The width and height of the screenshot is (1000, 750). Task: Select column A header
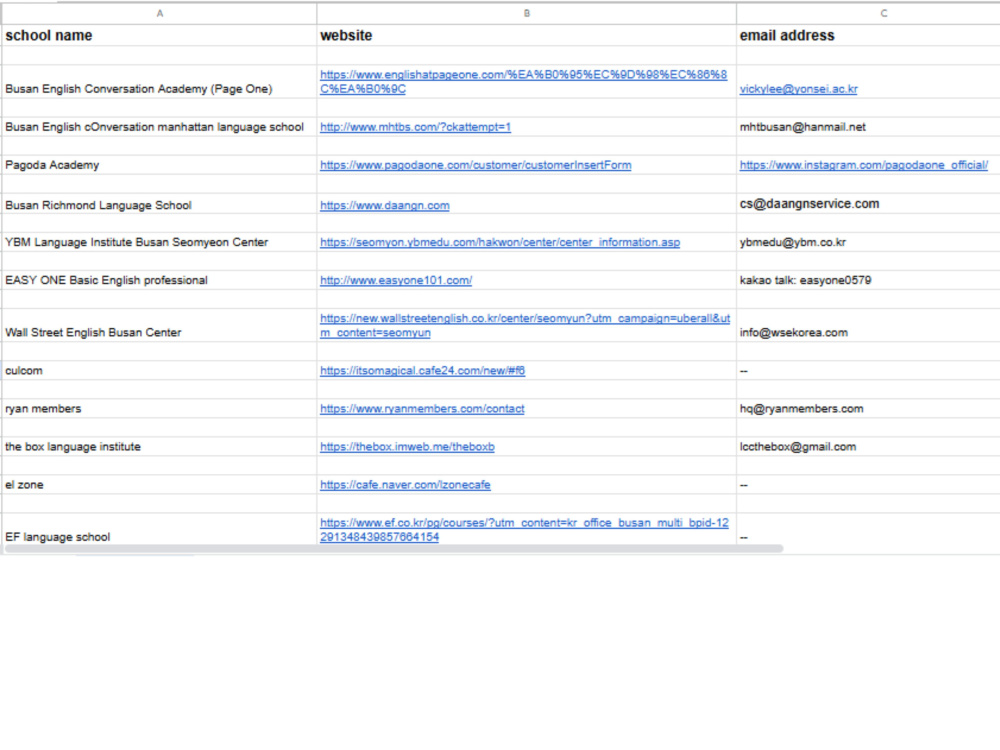pyautogui.click(x=159, y=13)
